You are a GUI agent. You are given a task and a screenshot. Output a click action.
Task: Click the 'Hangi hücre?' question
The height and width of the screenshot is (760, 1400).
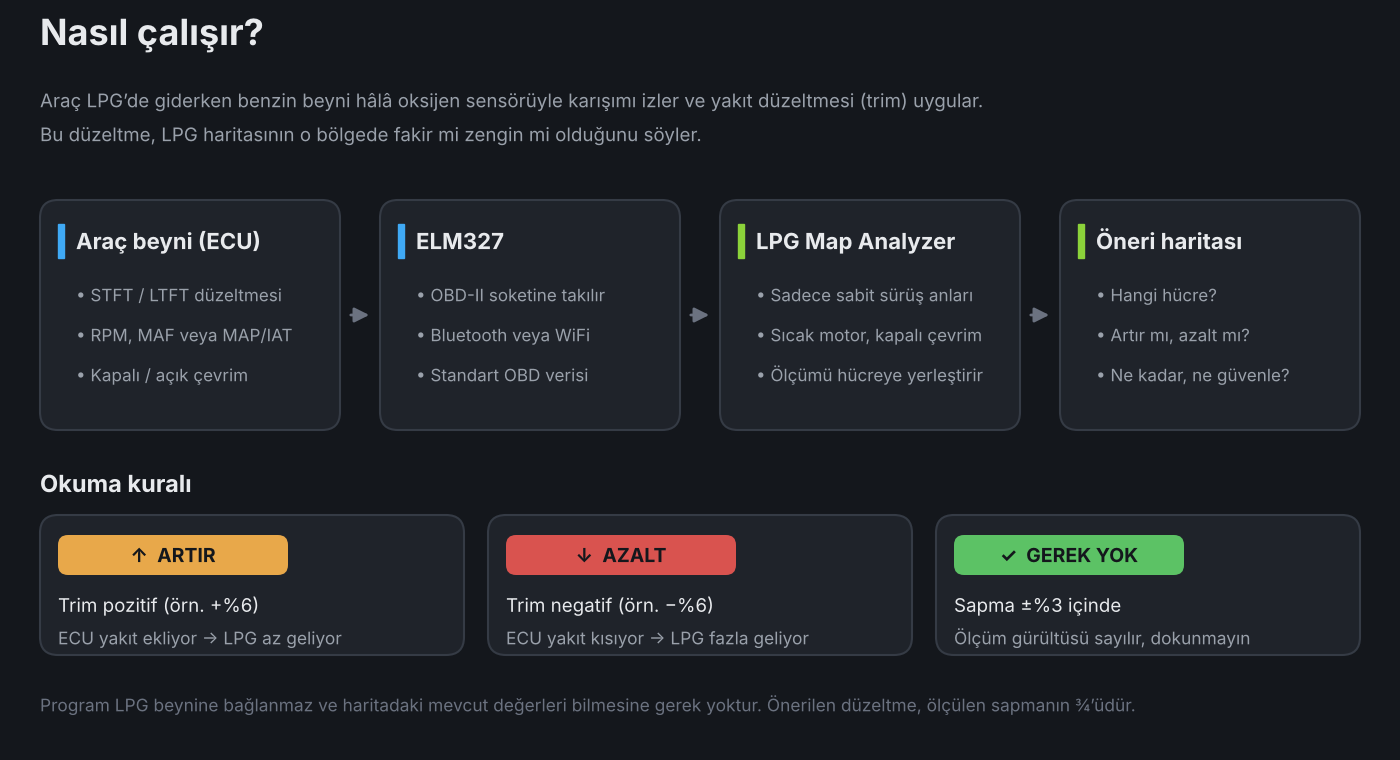coord(1156,295)
